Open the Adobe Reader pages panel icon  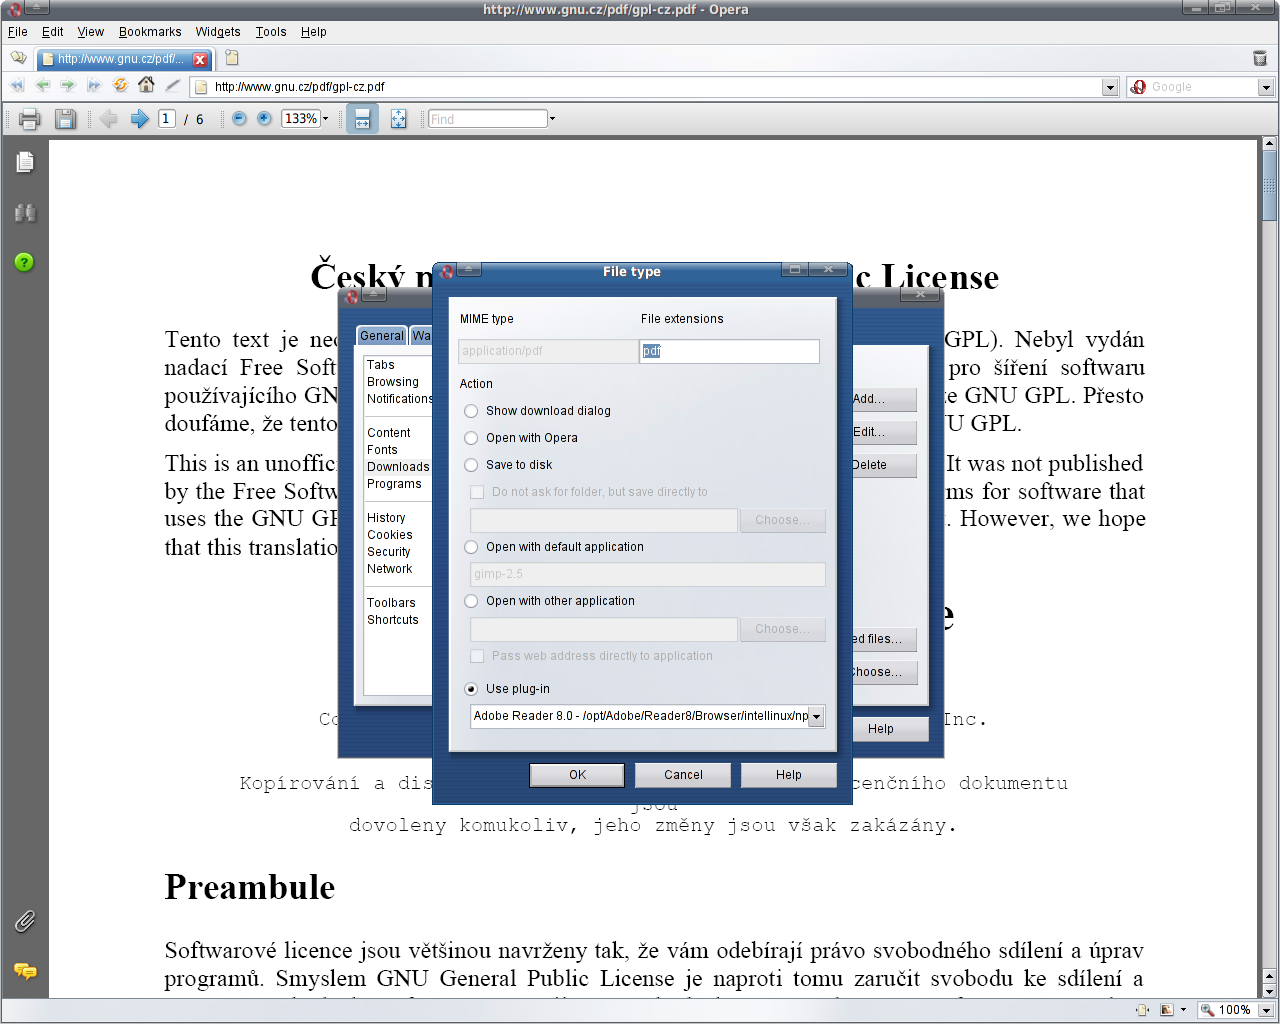click(25, 162)
